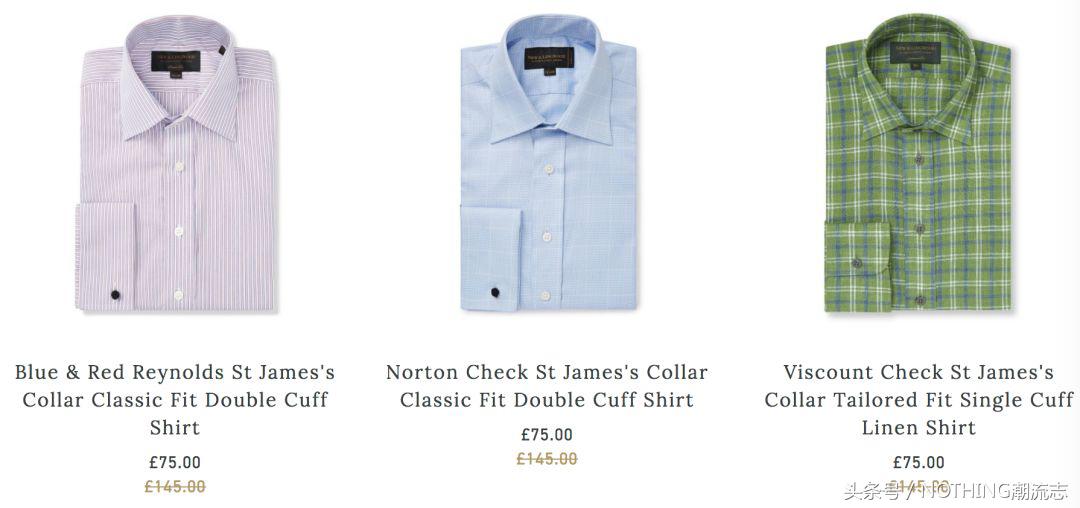Viewport: 1080px width, 508px height.
Task: Click the Blue & Red Reynolds shirt title
Action: [x=175, y=400]
